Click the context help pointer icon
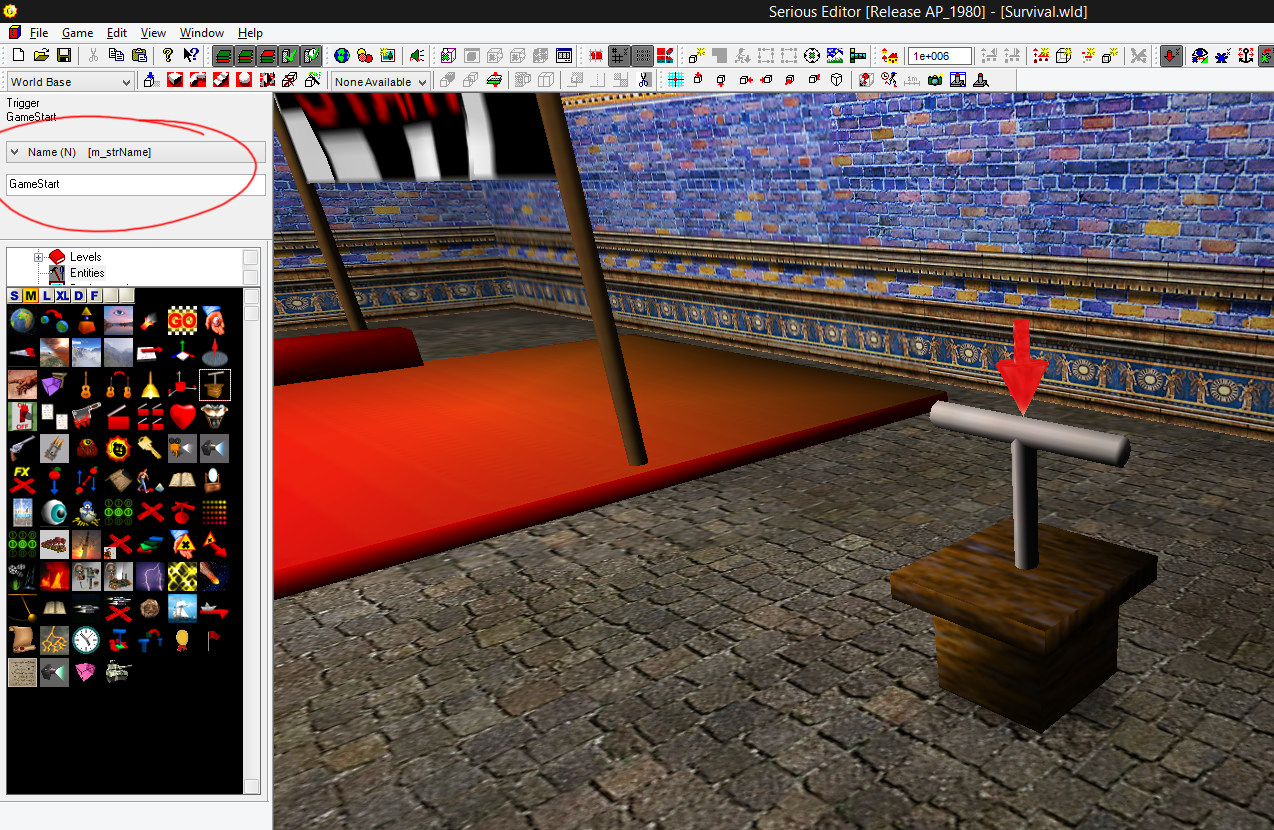Screen dimensions: 1274x830 point(191,55)
